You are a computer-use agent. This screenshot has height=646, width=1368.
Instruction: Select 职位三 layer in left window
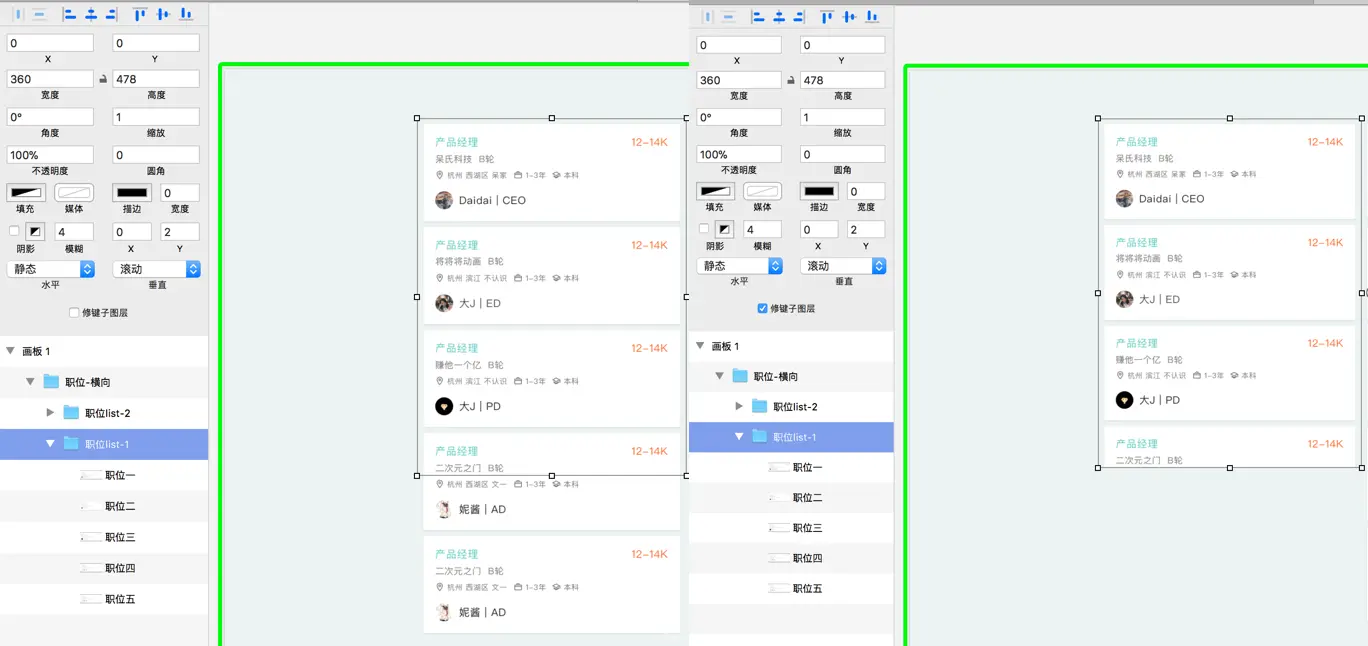[104, 537]
